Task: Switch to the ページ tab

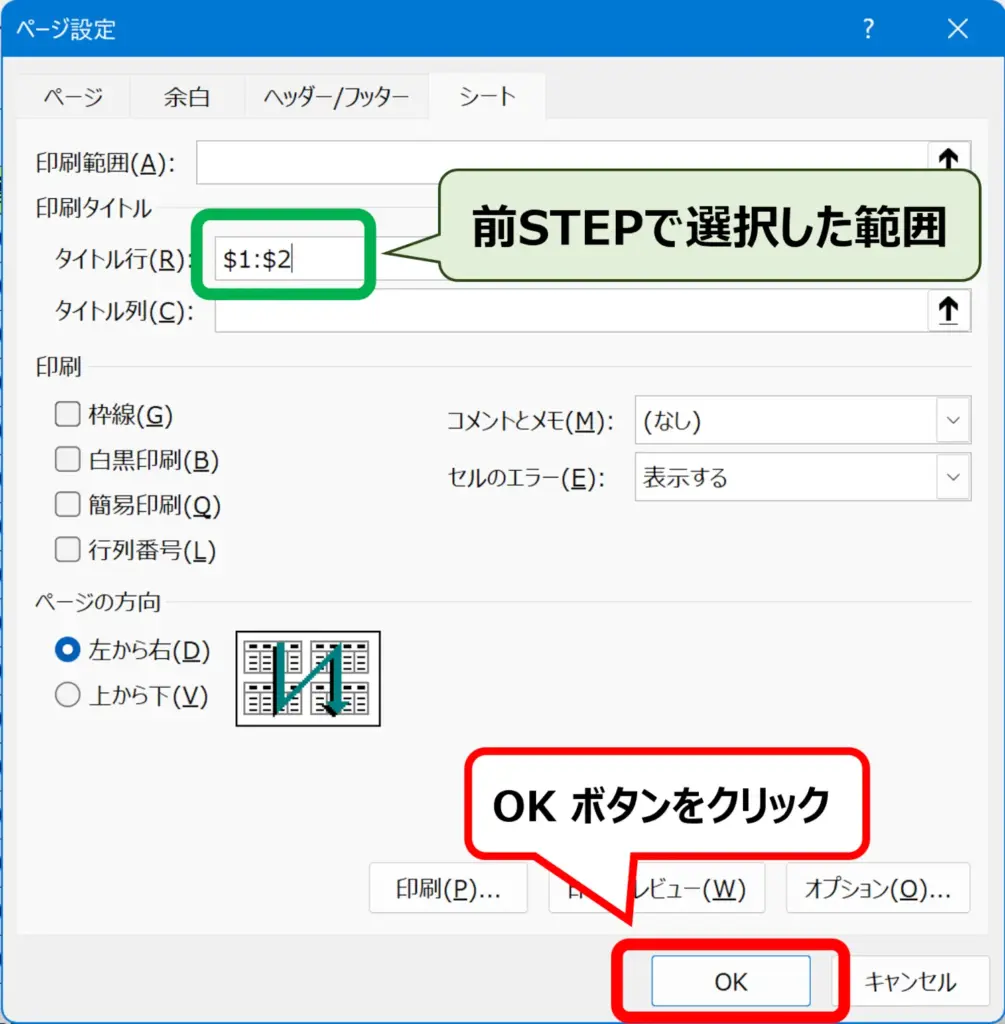Action: (x=73, y=97)
